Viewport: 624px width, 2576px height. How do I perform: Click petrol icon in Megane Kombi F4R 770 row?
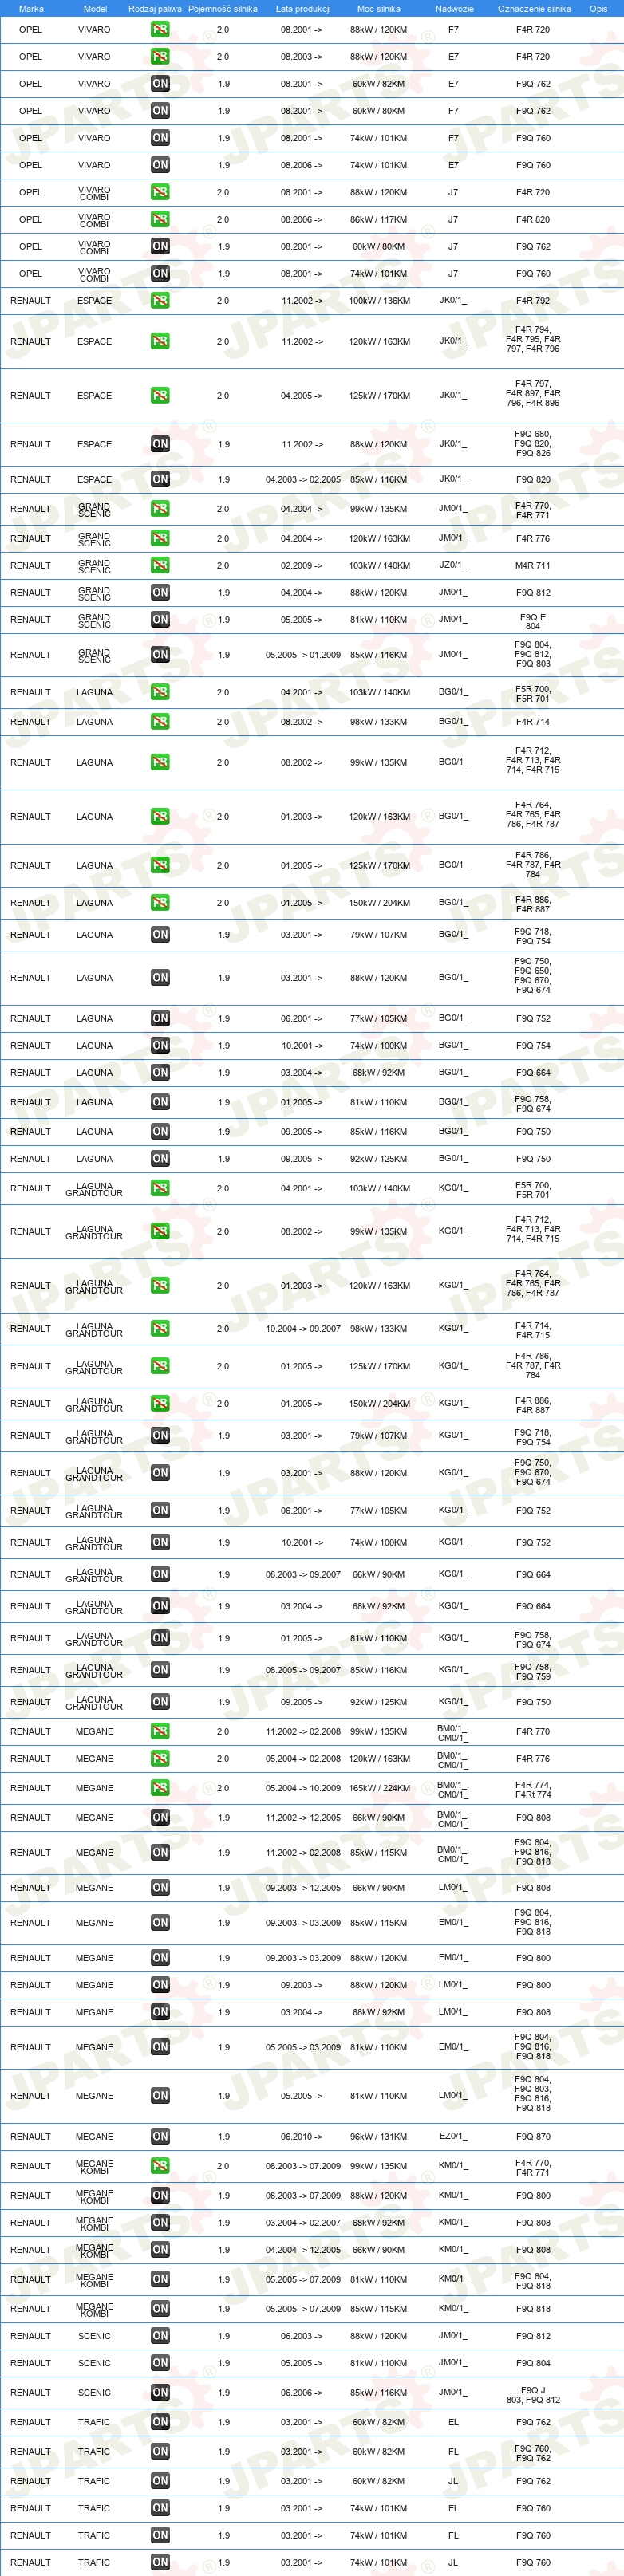click(x=160, y=2166)
